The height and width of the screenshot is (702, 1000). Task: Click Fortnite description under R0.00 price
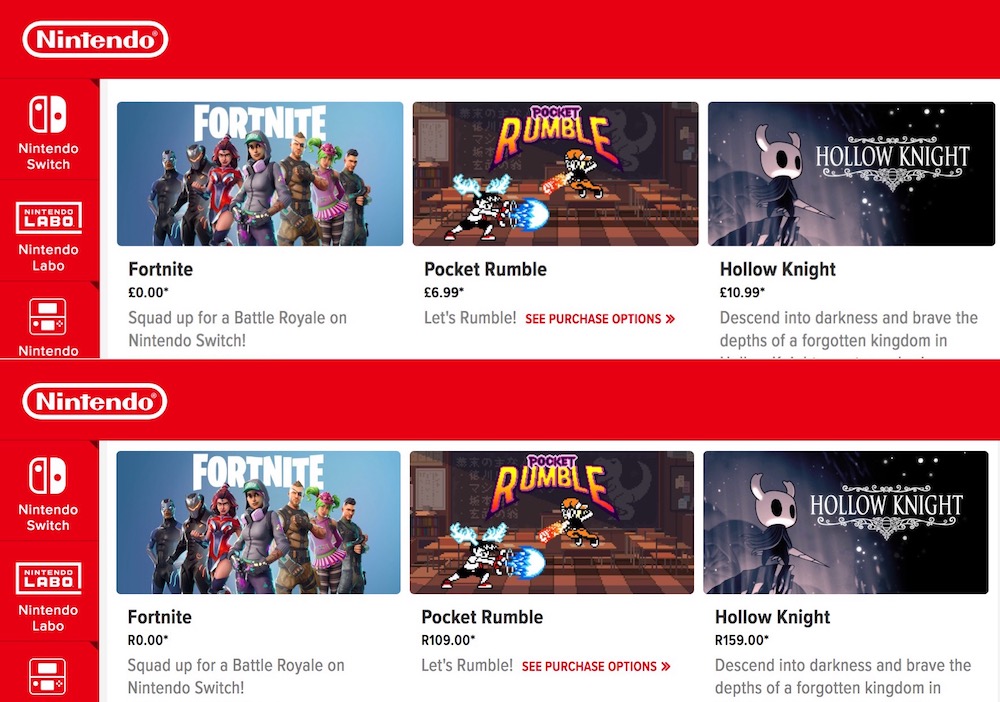pos(236,676)
